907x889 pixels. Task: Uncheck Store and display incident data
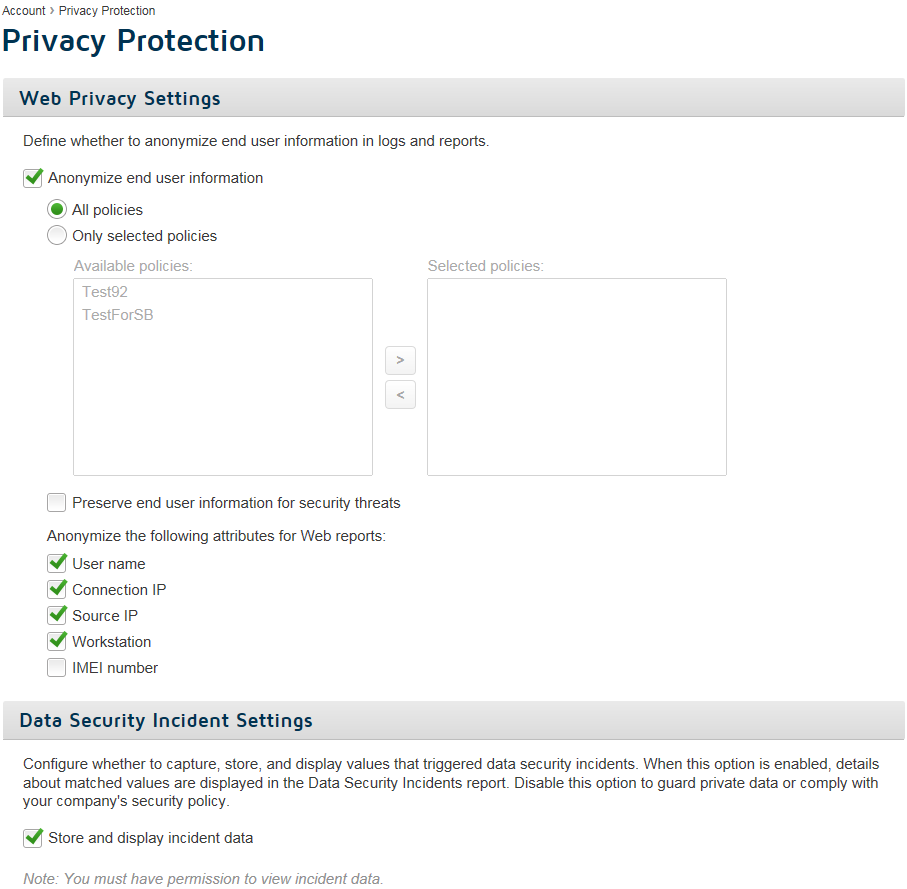tap(33, 838)
